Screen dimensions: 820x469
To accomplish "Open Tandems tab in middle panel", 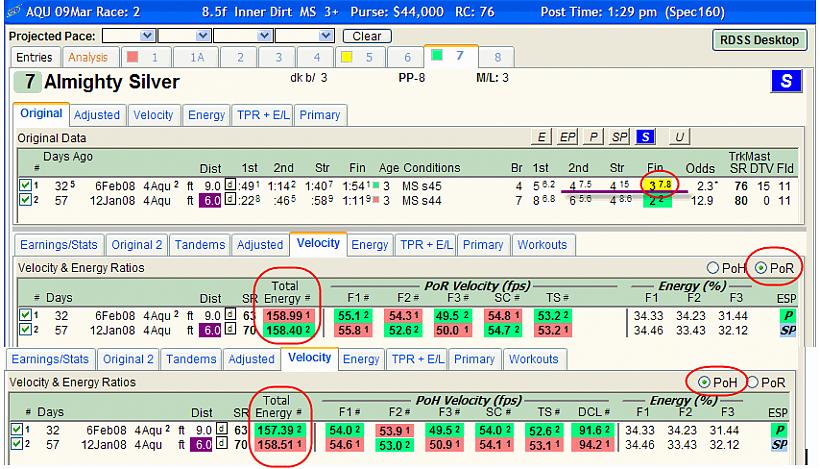I will [x=200, y=245].
